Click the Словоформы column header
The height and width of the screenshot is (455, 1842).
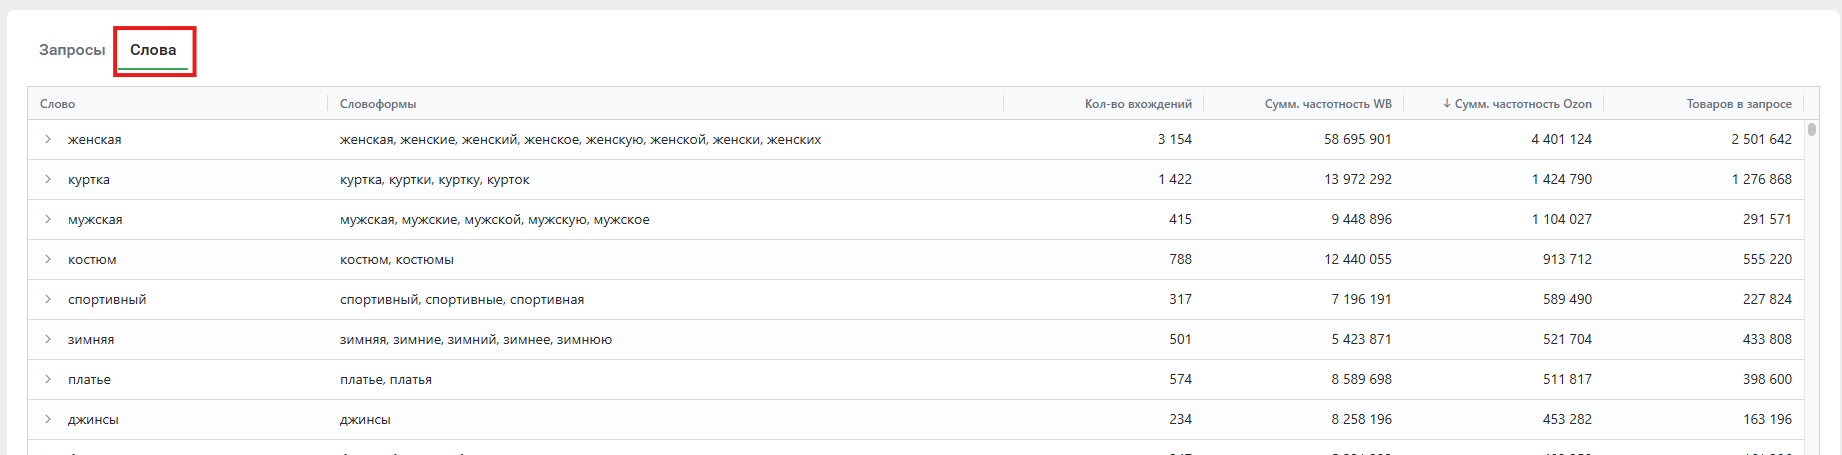point(378,104)
